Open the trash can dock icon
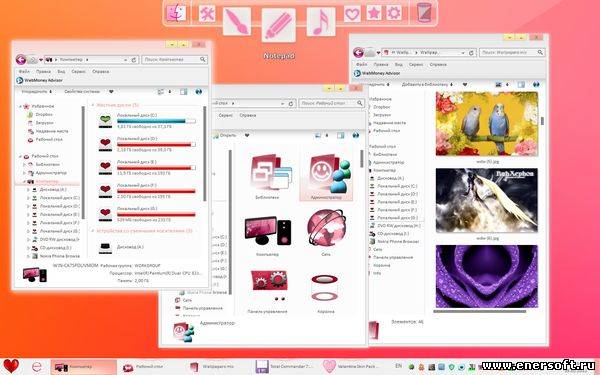Viewport: 600px width, 375px height. pos(424,13)
